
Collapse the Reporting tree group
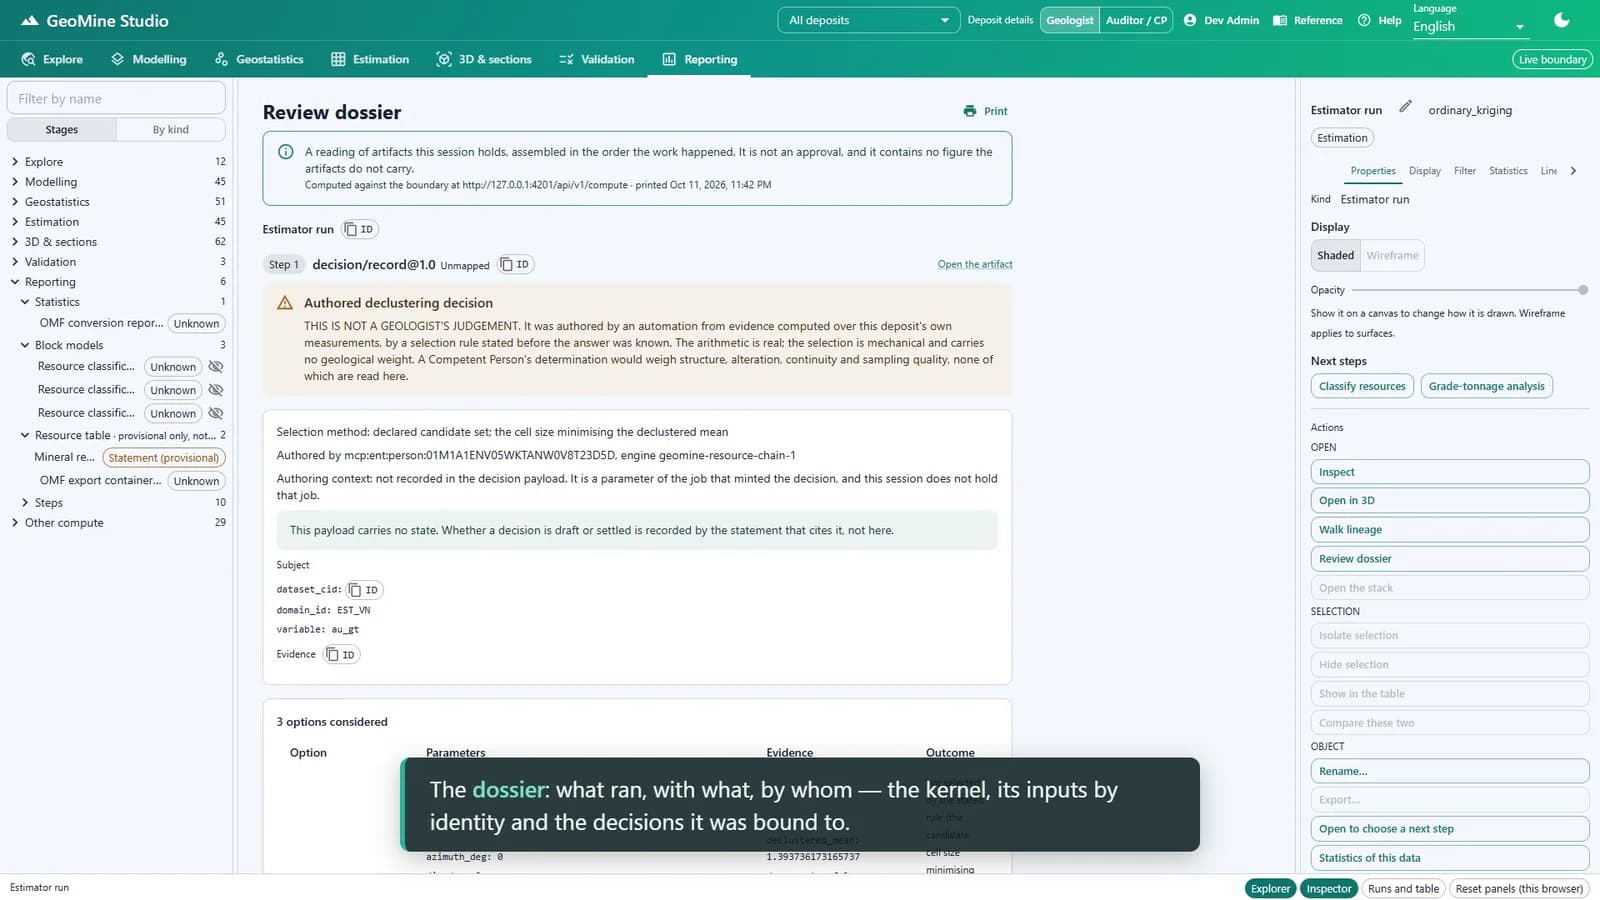pos(15,282)
